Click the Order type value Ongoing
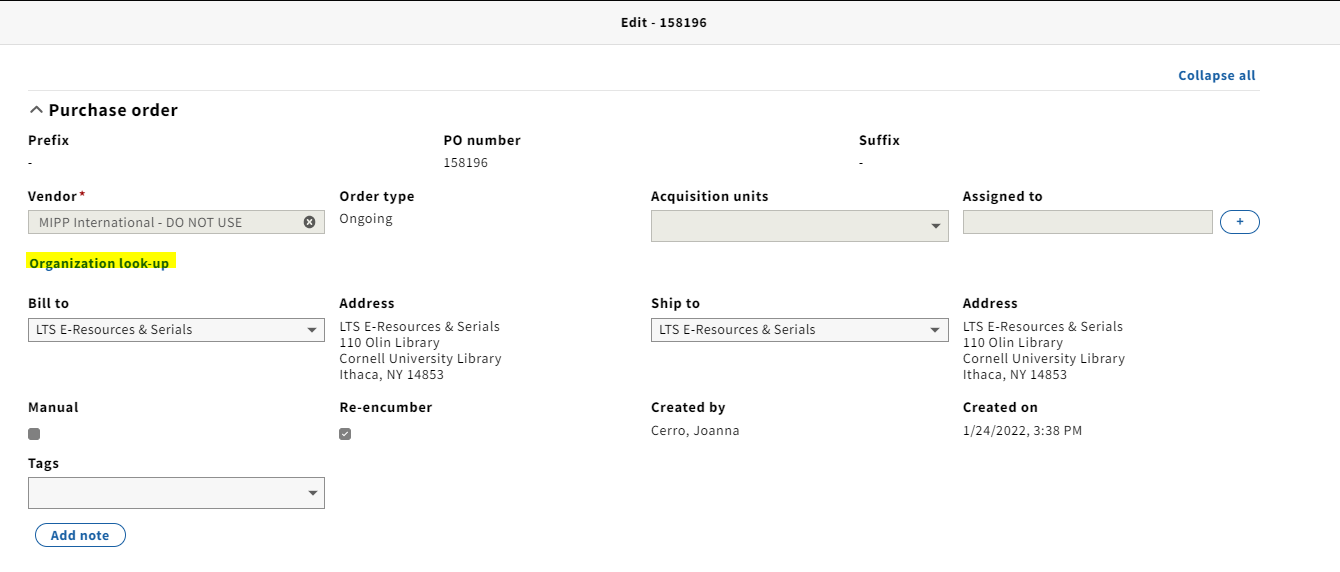 (366, 218)
